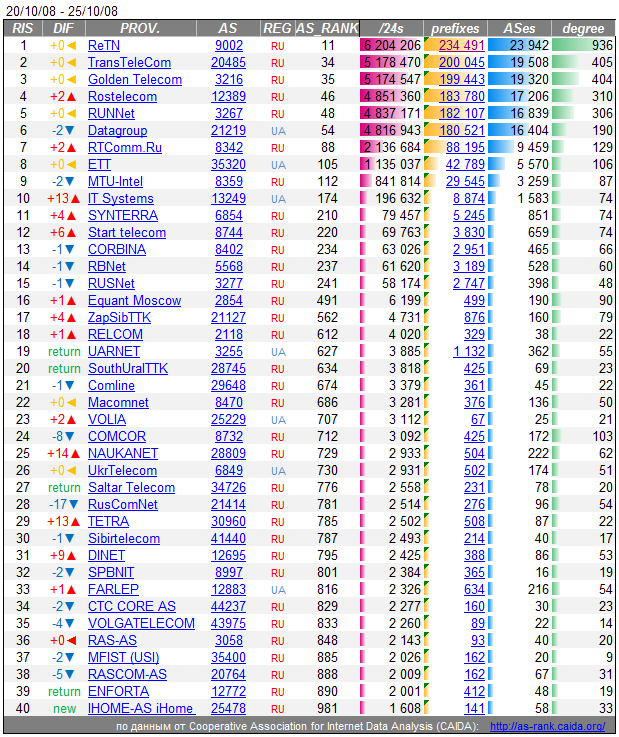
Task: Open the TETRA provider link
Action: tap(108, 521)
